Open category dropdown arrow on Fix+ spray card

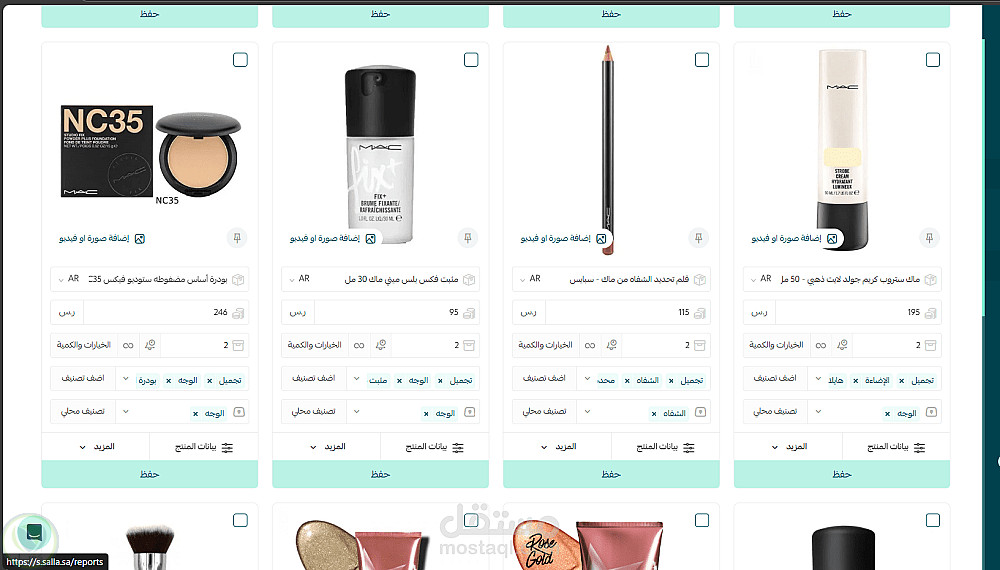coord(357,379)
